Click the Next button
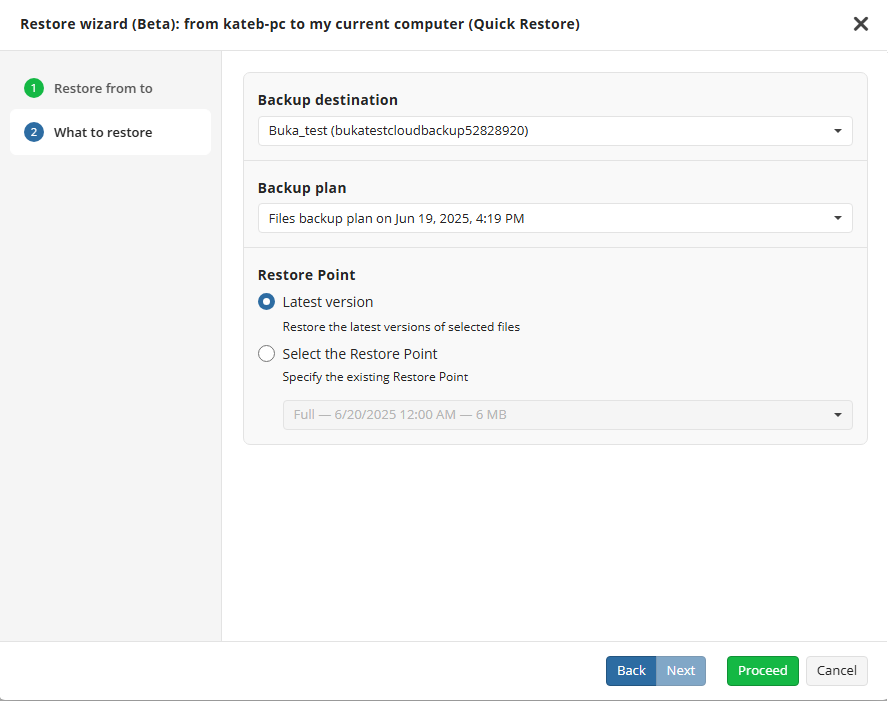This screenshot has height=701, width=888. click(681, 671)
